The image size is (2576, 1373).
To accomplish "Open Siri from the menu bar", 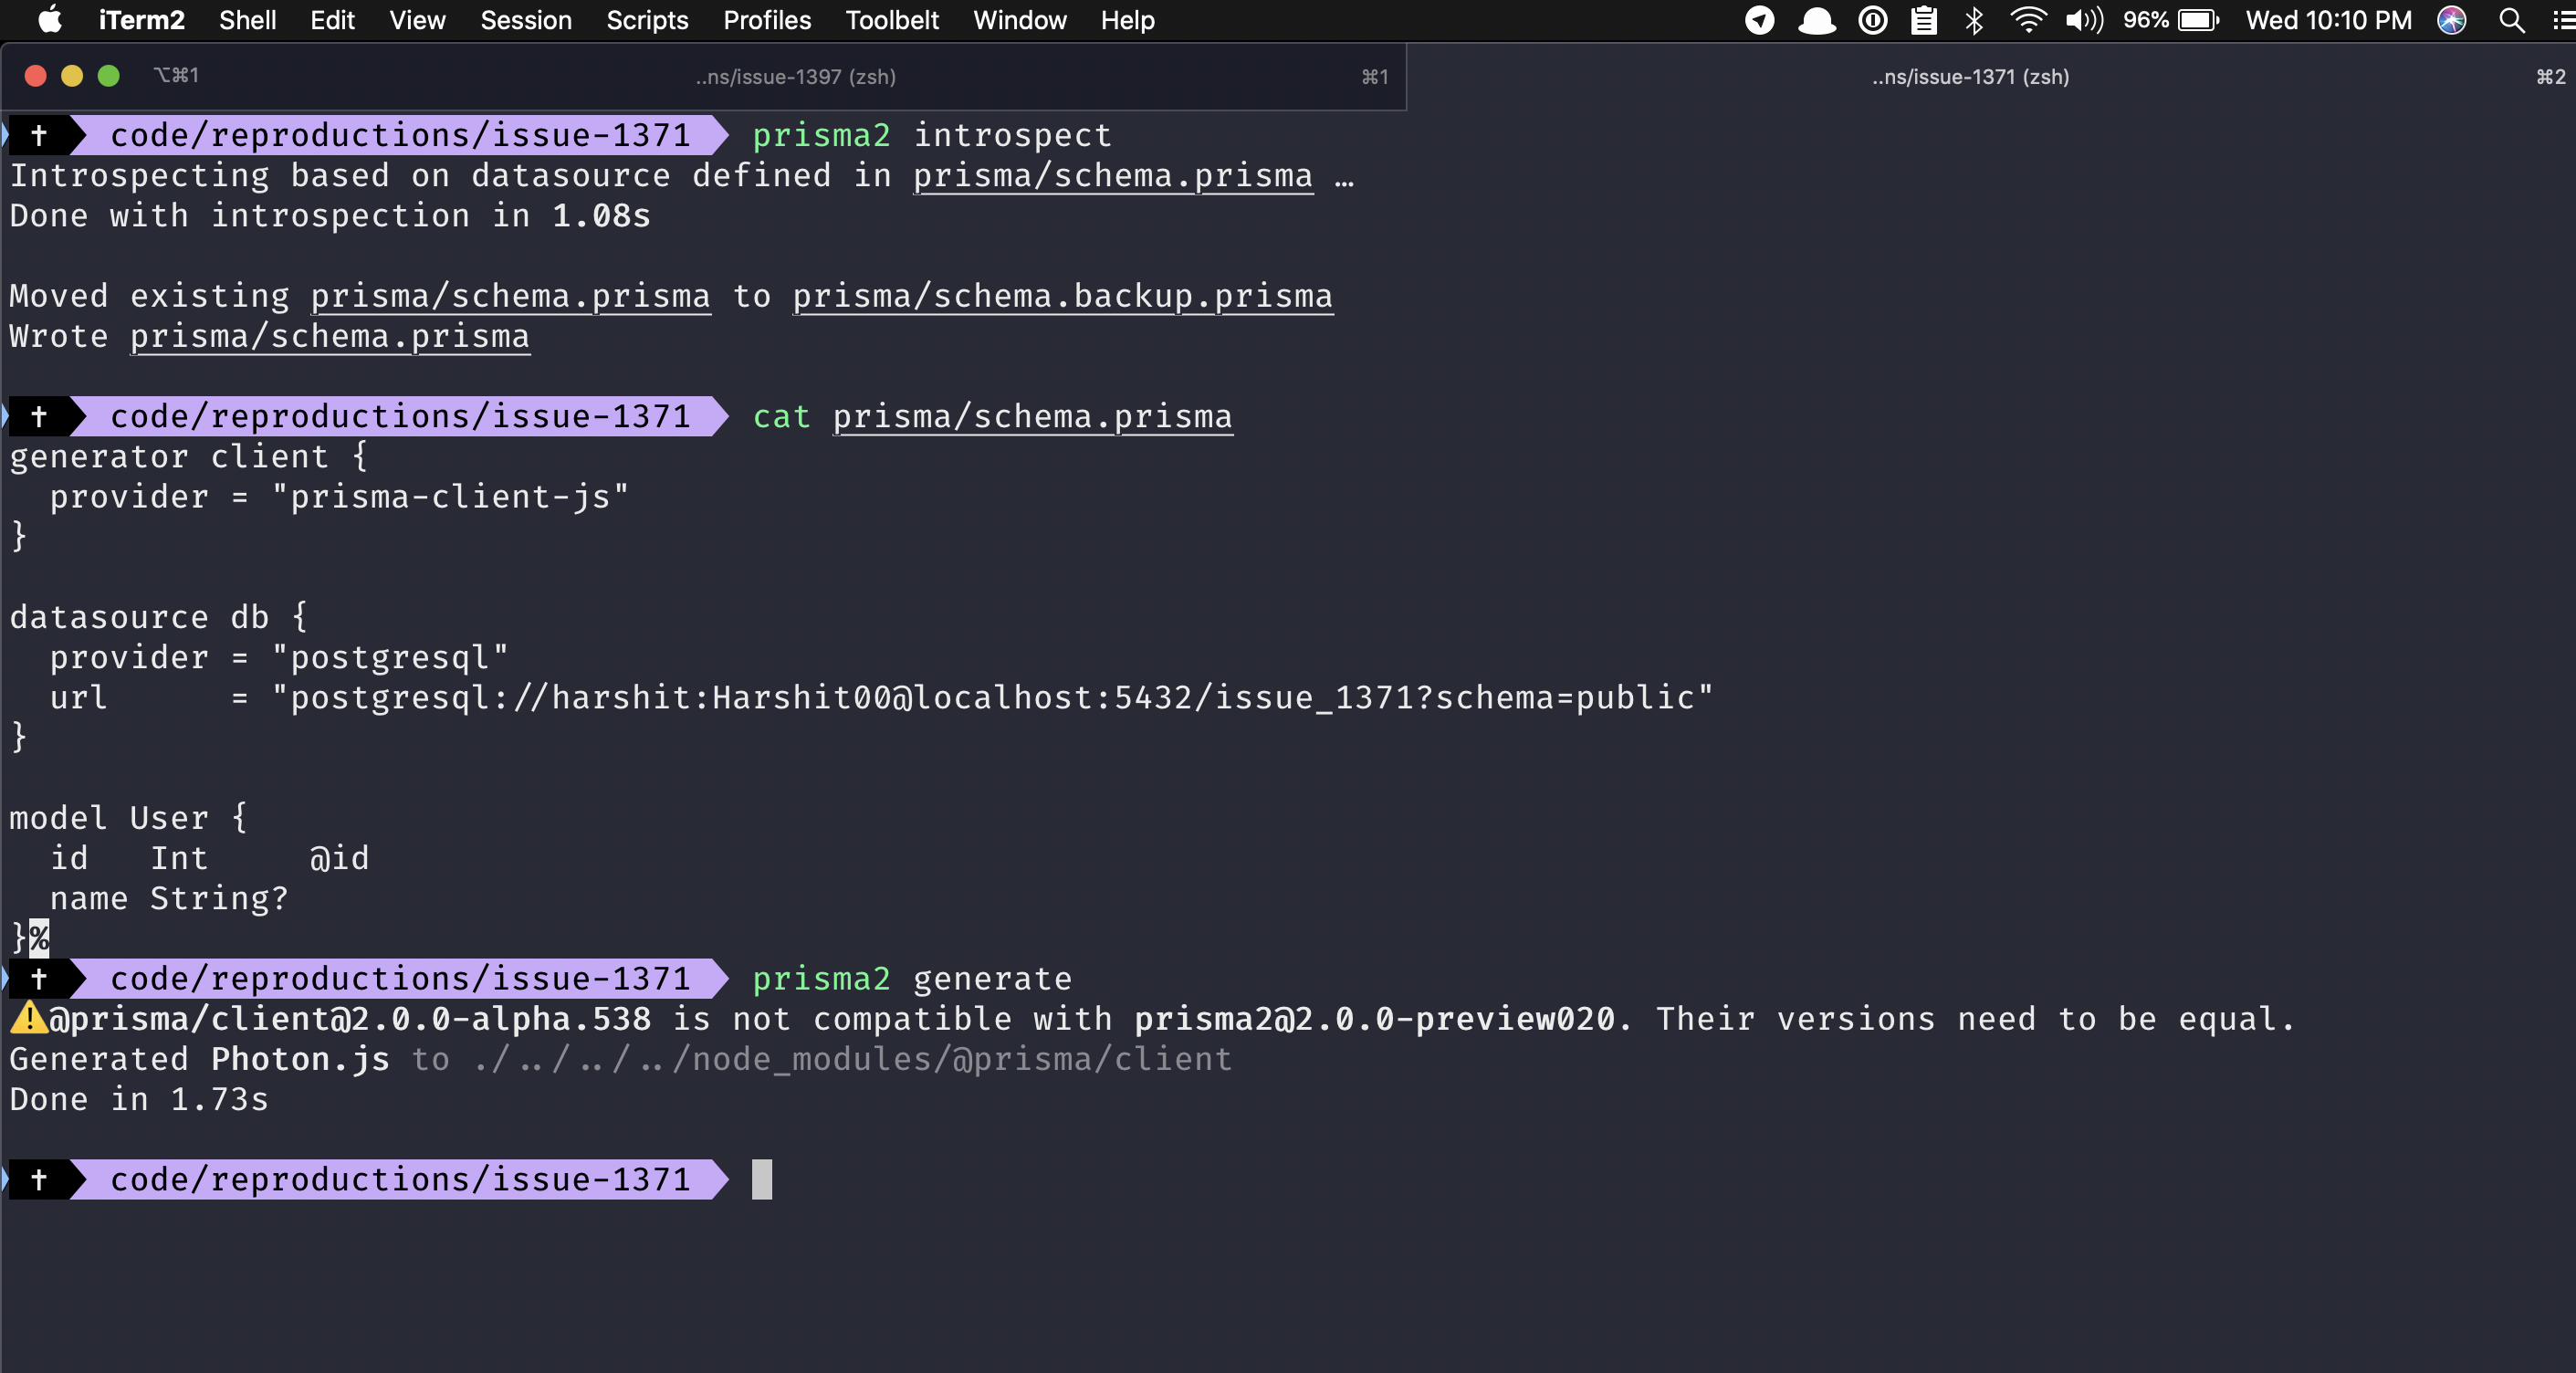I will [2450, 20].
